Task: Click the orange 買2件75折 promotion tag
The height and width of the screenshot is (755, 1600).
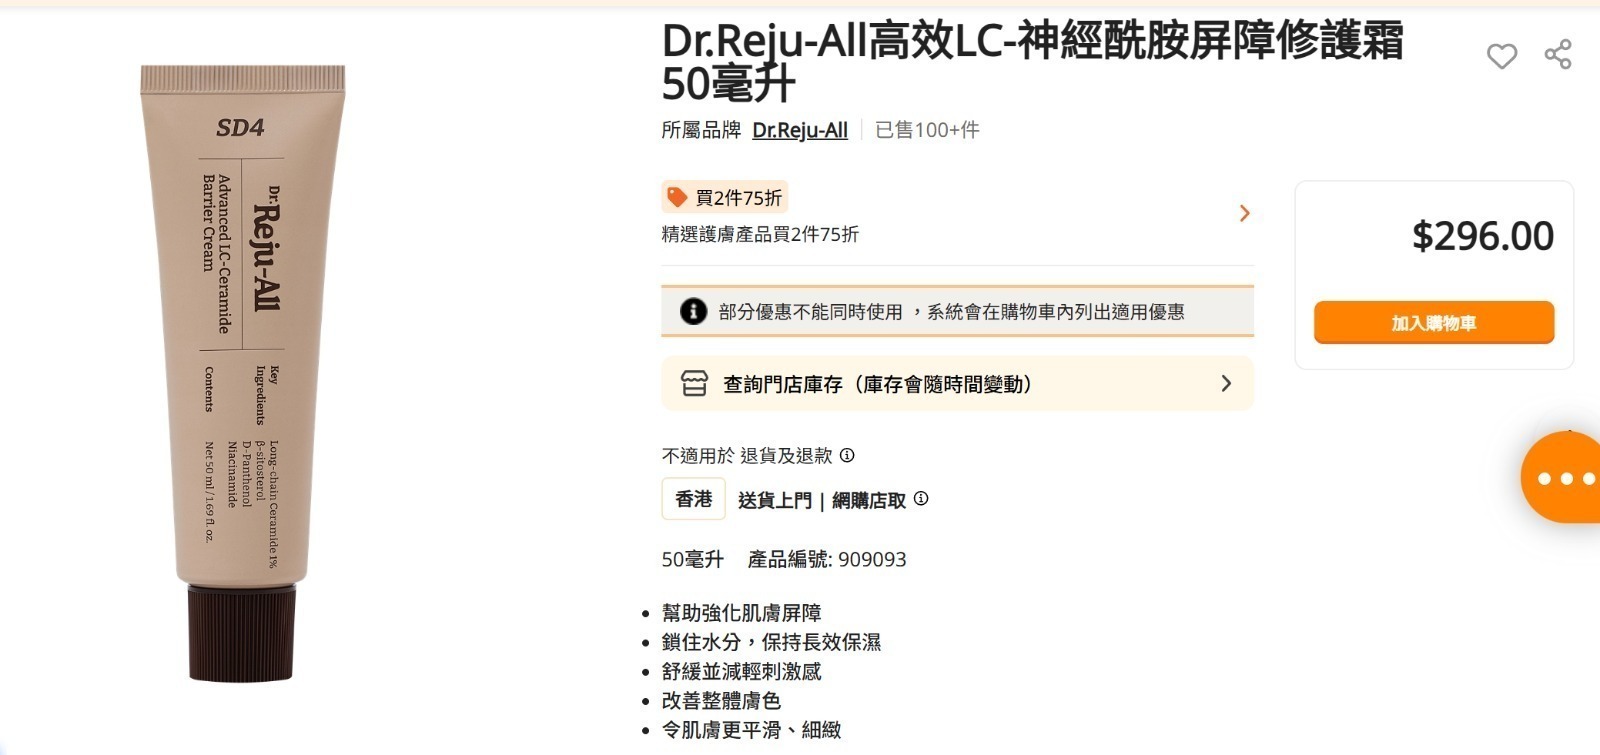Action: point(725,197)
